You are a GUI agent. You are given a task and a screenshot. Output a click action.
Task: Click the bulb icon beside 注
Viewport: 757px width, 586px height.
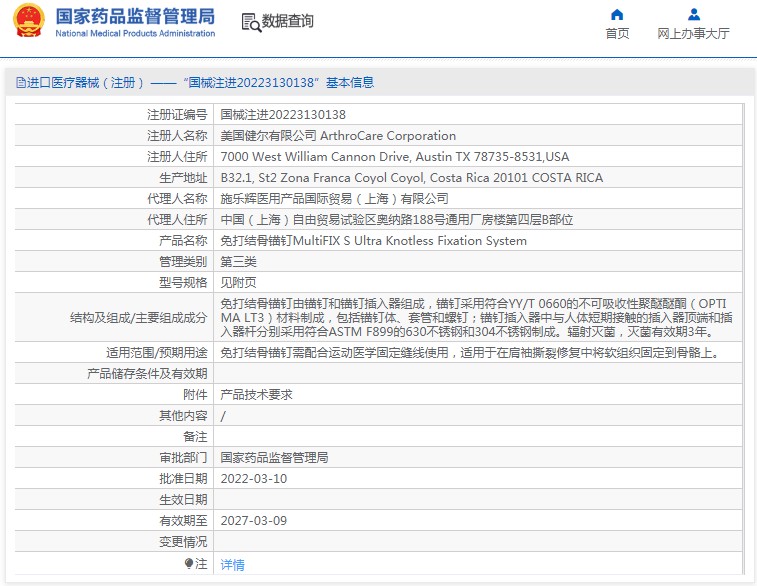tap(189, 563)
